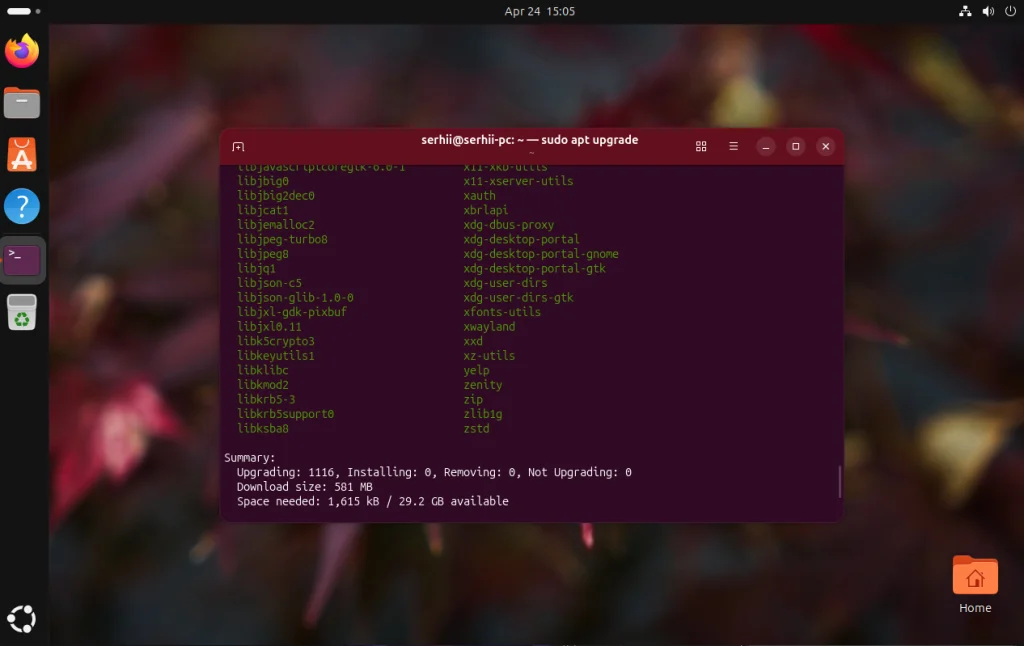Image resolution: width=1024 pixels, height=646 pixels.
Task: Click the package name libkmod2
Action: click(x=263, y=385)
